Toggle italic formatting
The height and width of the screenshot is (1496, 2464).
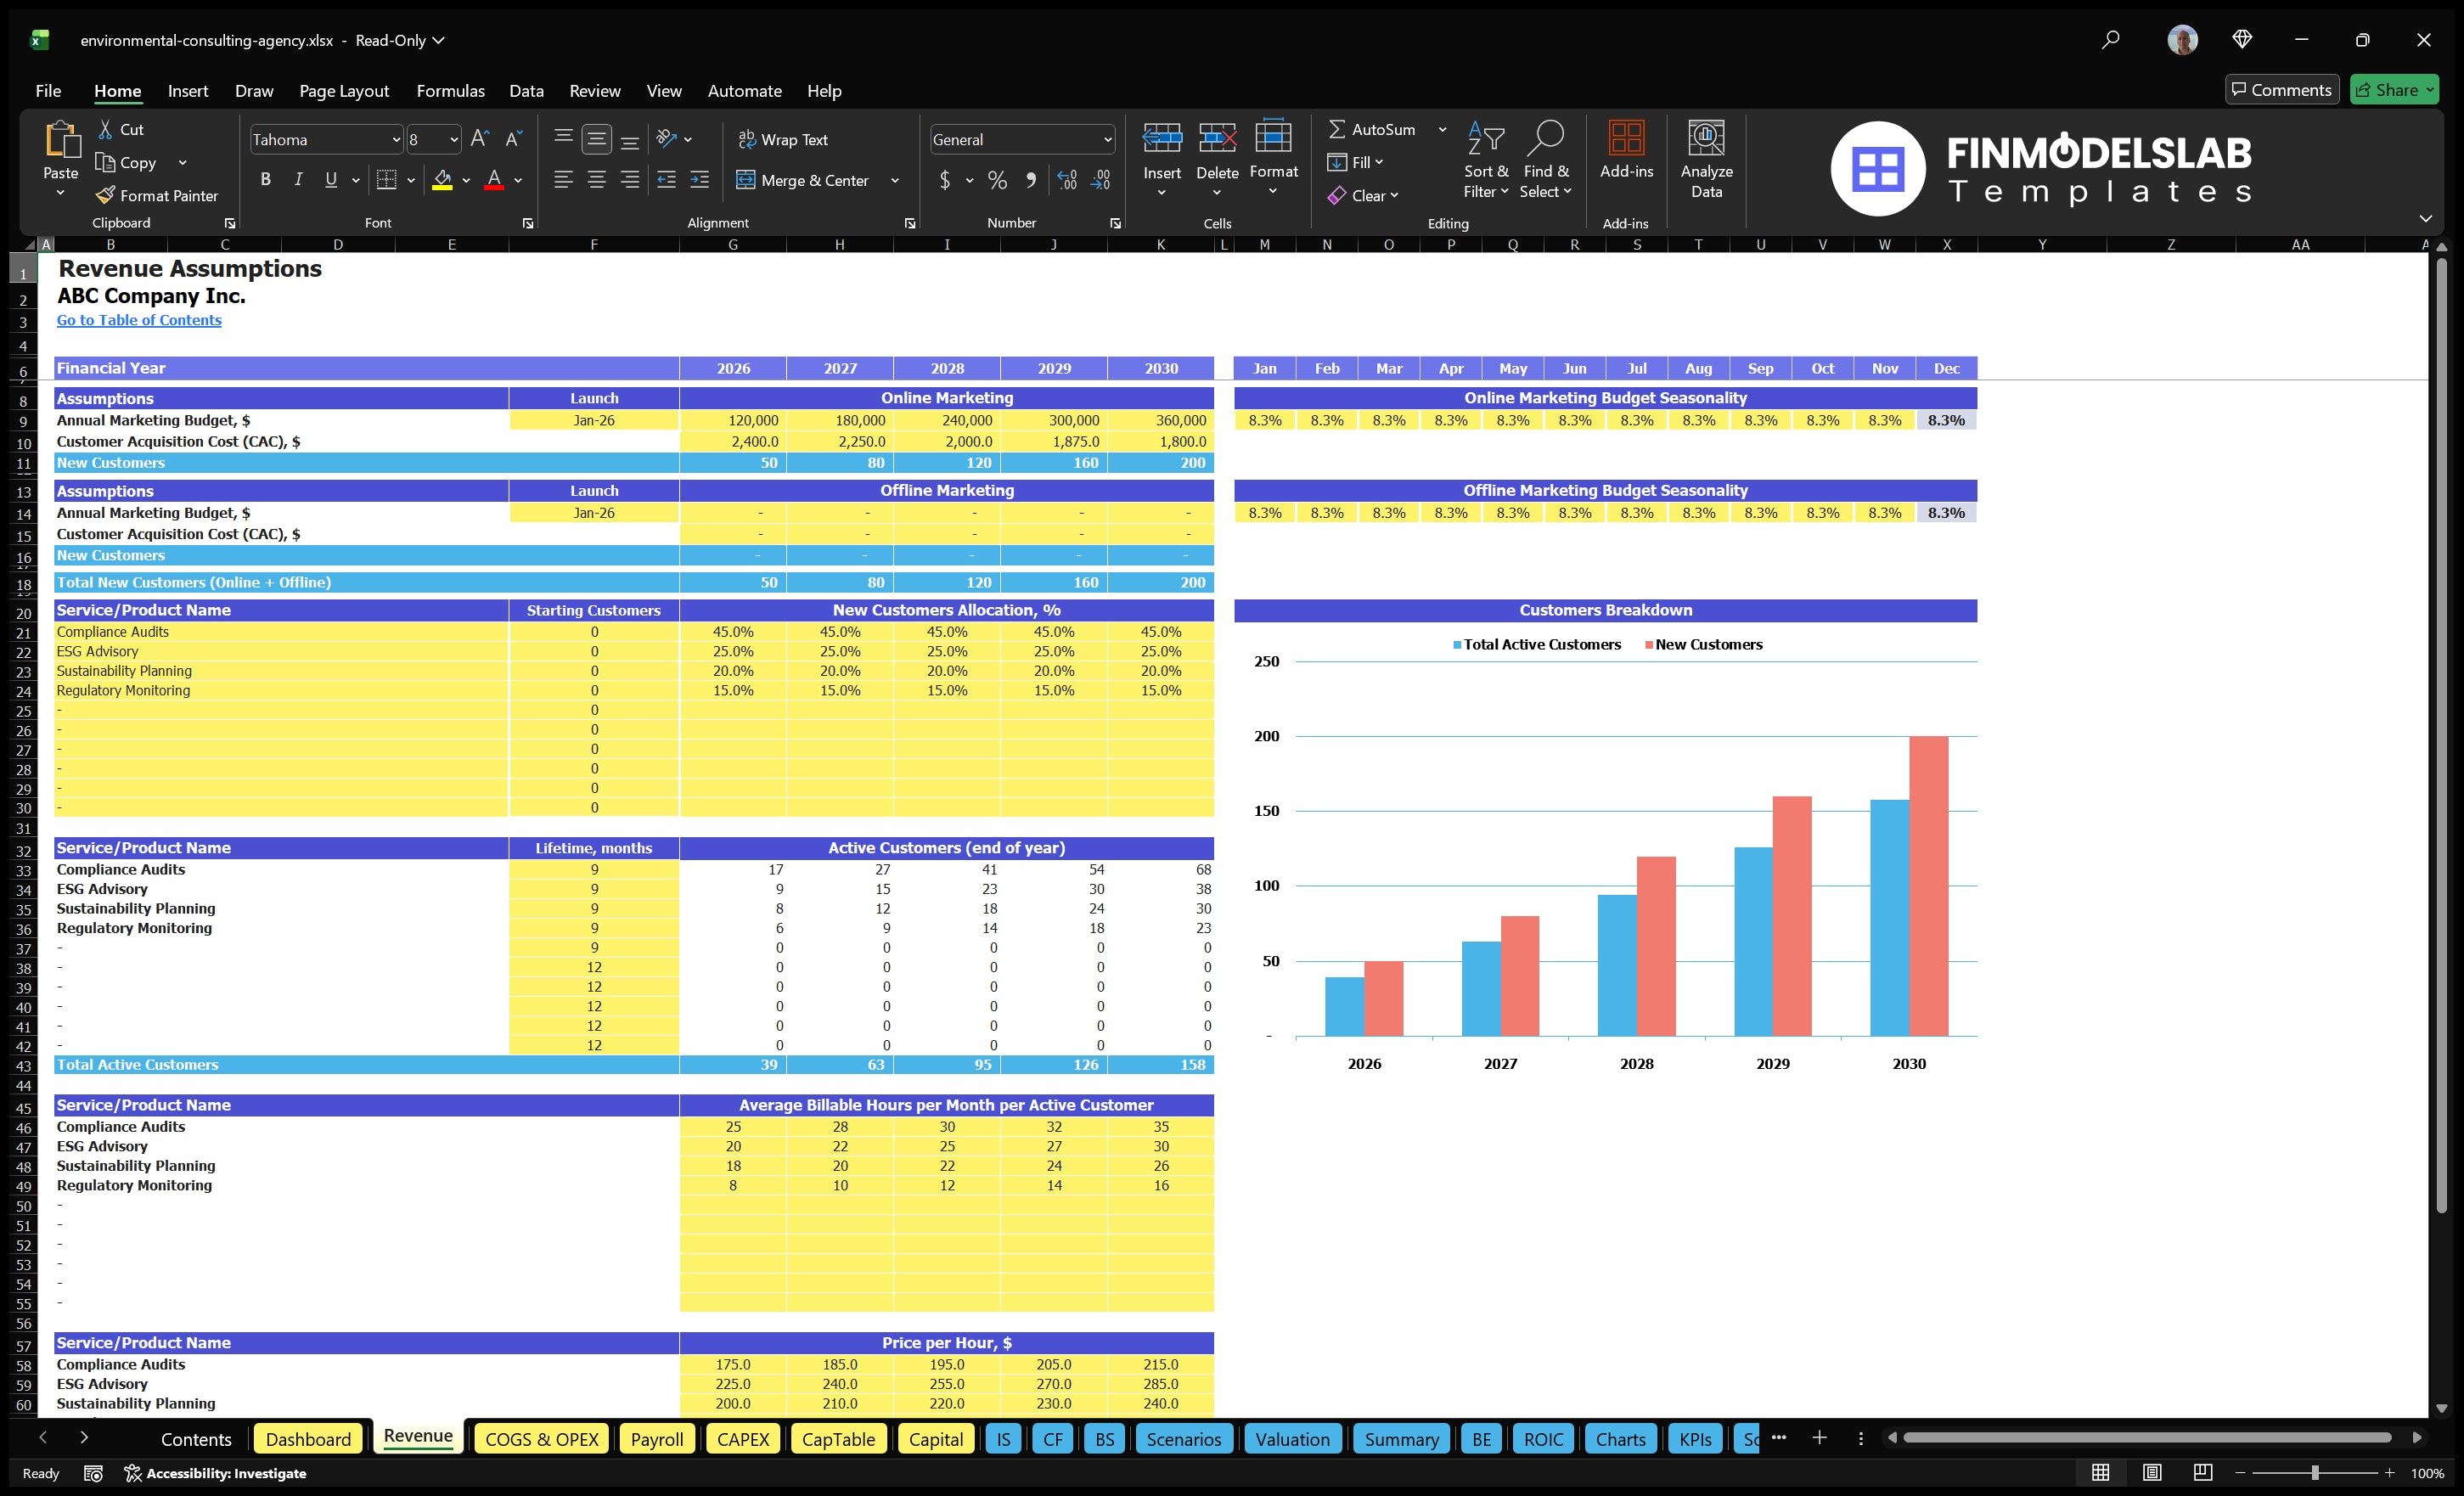(x=297, y=180)
